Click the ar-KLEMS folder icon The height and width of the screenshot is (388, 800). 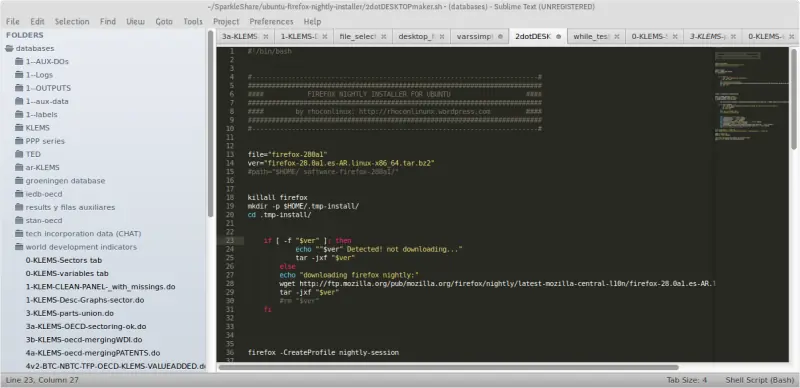click(19, 167)
